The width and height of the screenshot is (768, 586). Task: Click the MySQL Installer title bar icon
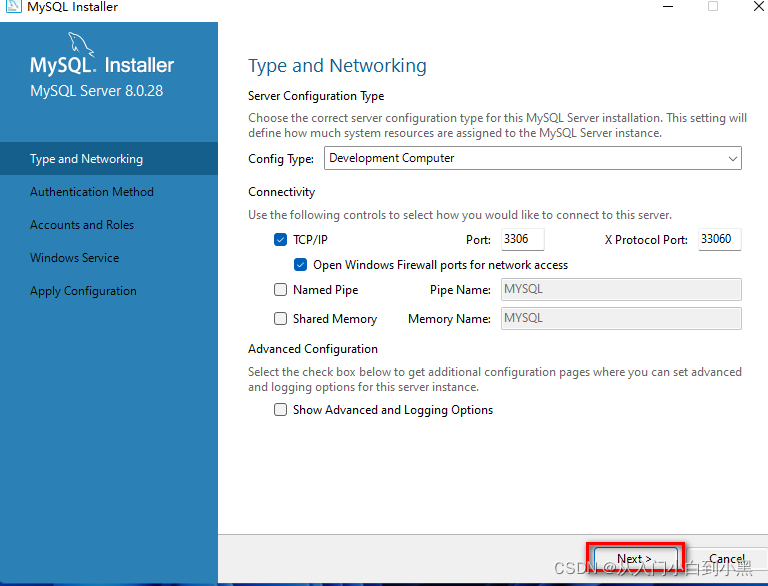[x=12, y=6]
